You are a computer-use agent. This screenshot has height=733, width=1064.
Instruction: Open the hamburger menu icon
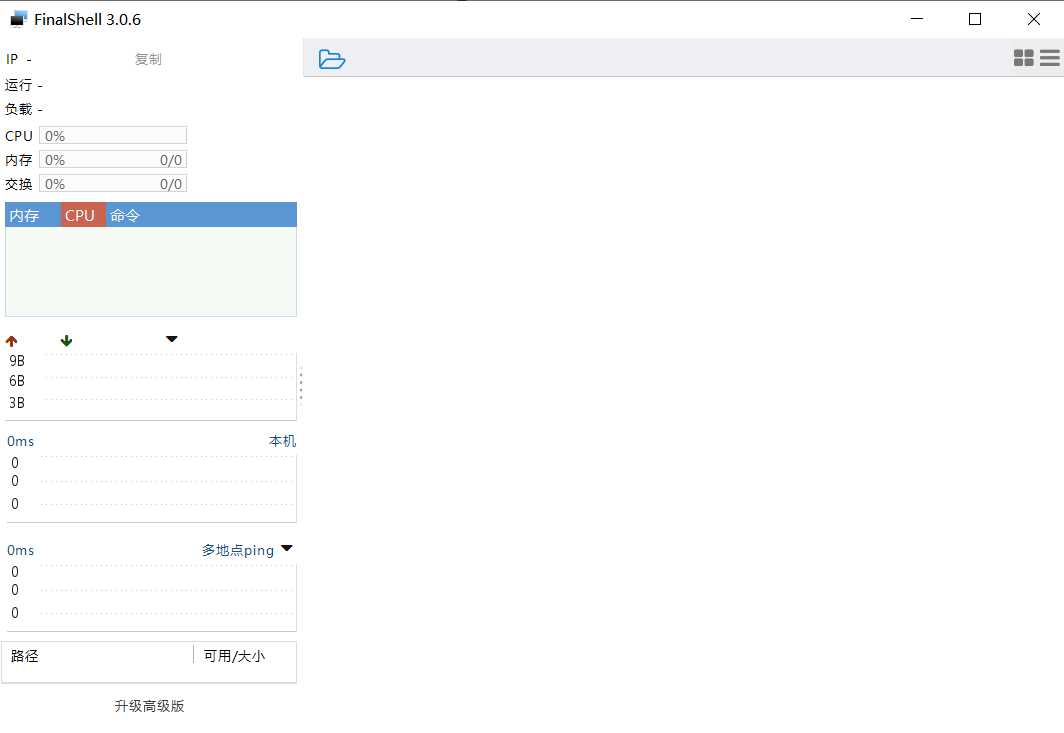pos(1050,58)
